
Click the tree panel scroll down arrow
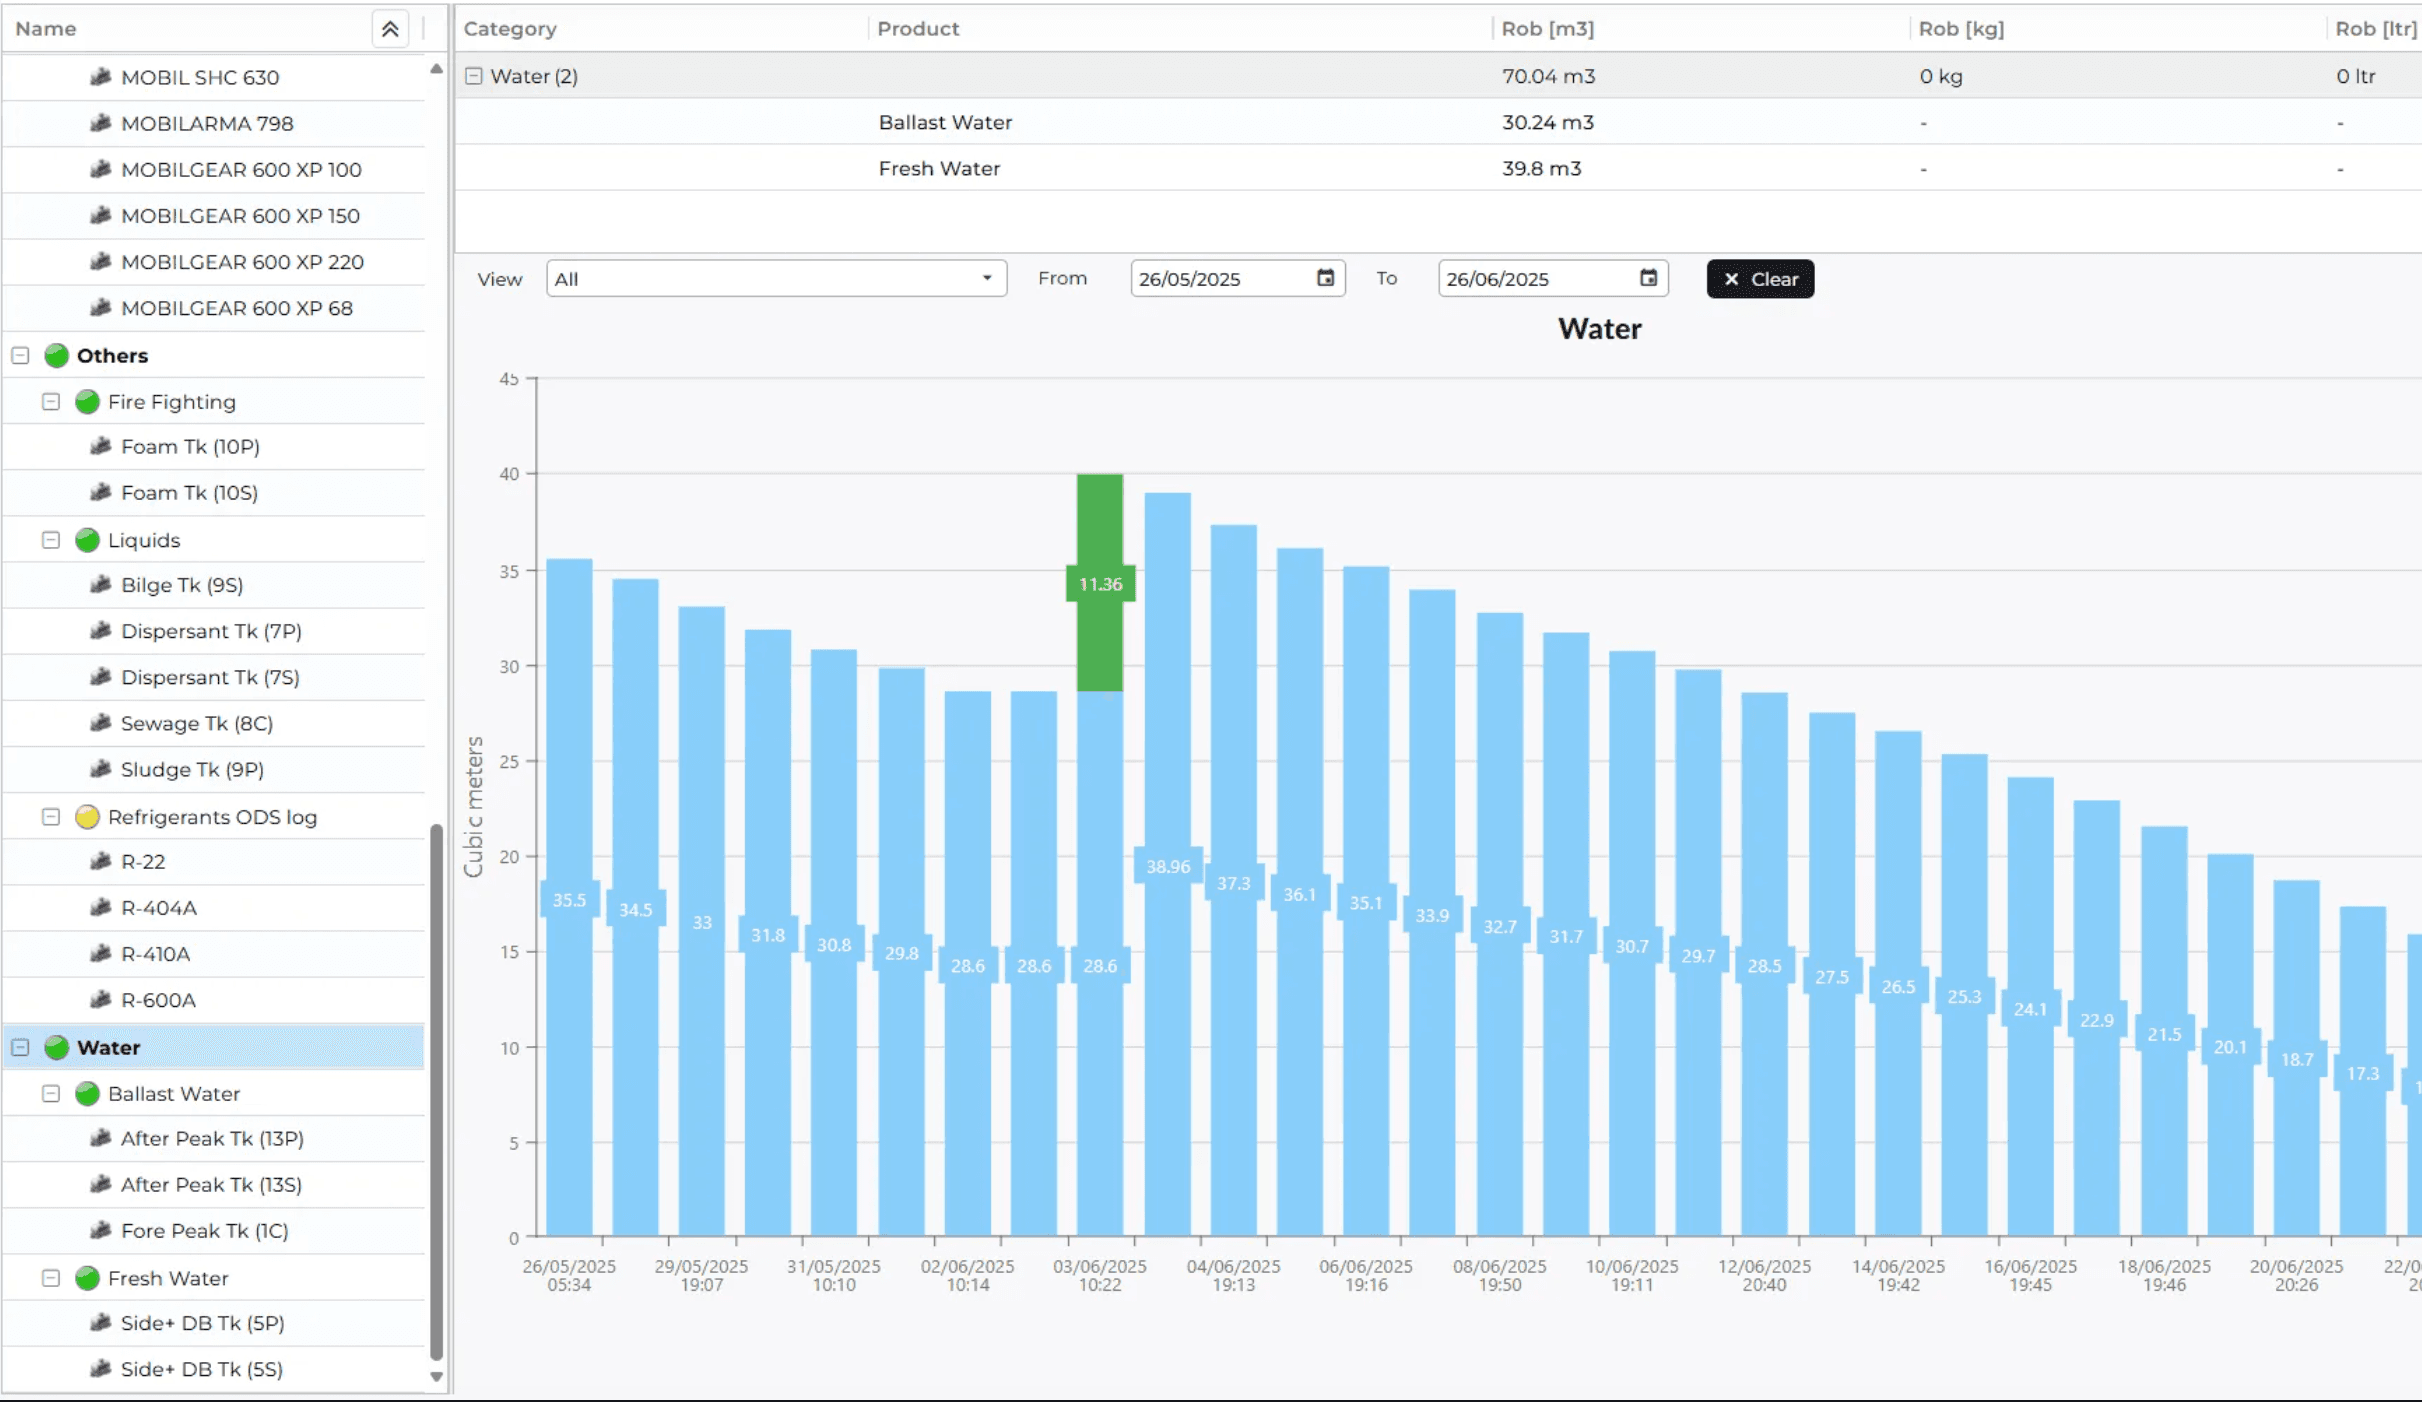(436, 1377)
